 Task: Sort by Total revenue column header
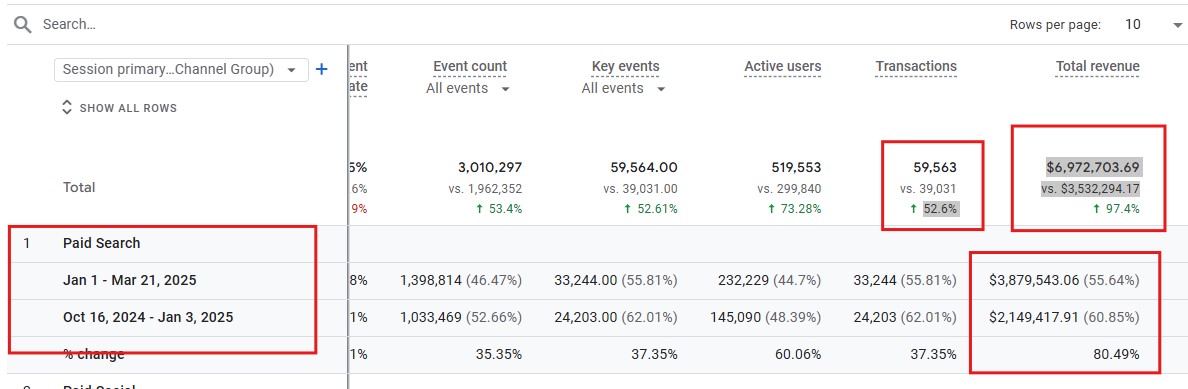point(1097,66)
